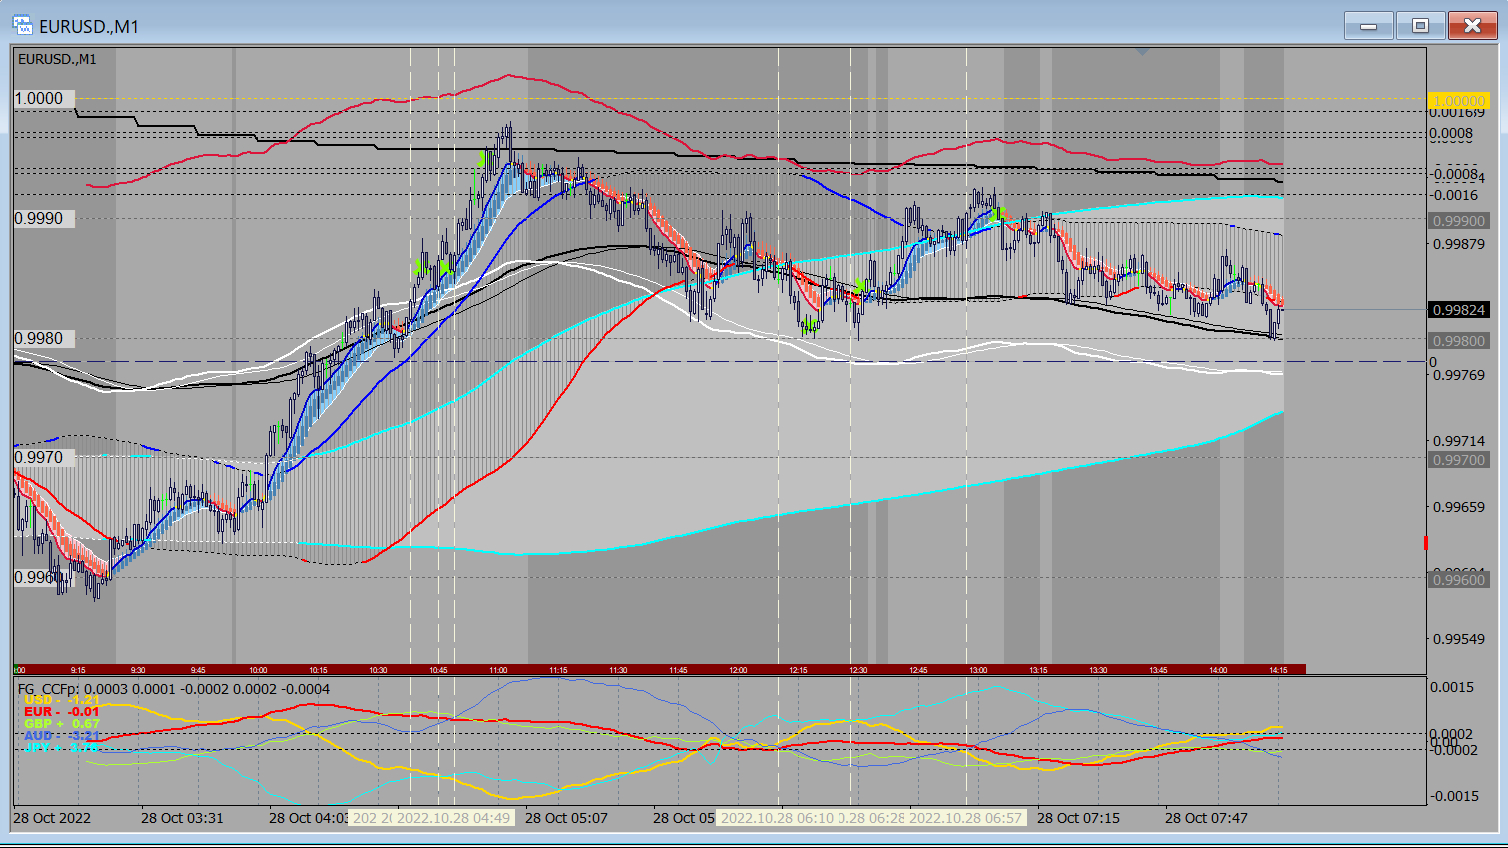Close the EURUSD M1 chart window

(x=1472, y=26)
